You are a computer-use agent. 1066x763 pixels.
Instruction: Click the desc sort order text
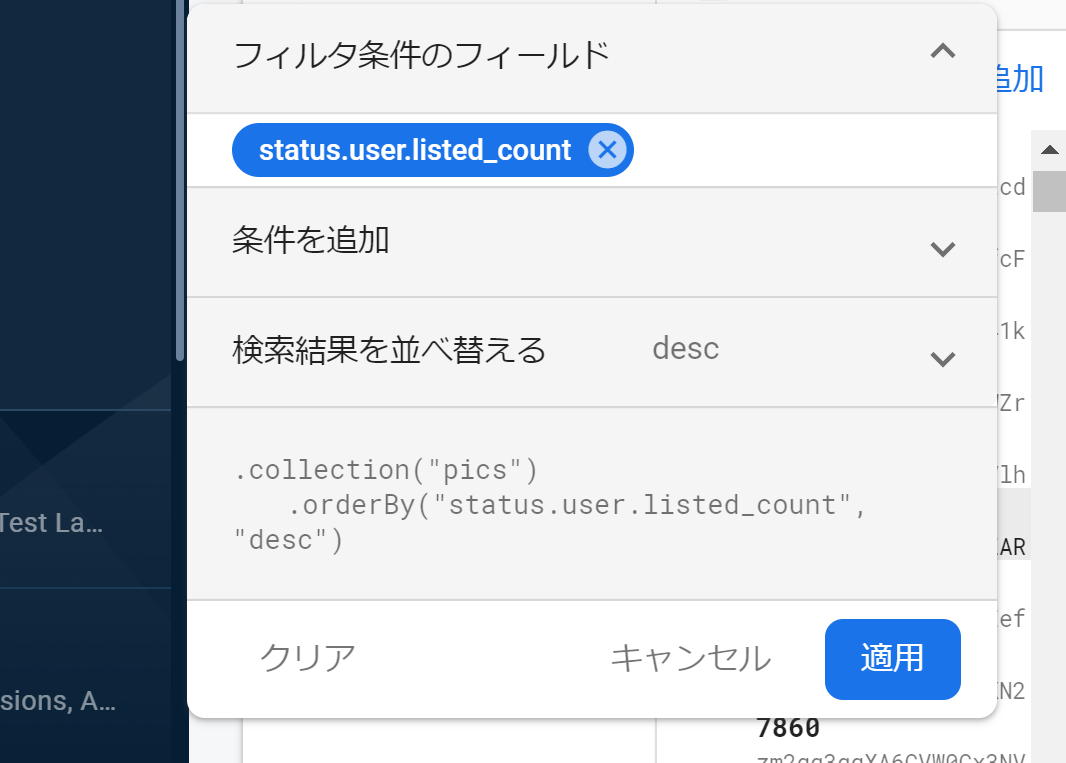tap(685, 349)
